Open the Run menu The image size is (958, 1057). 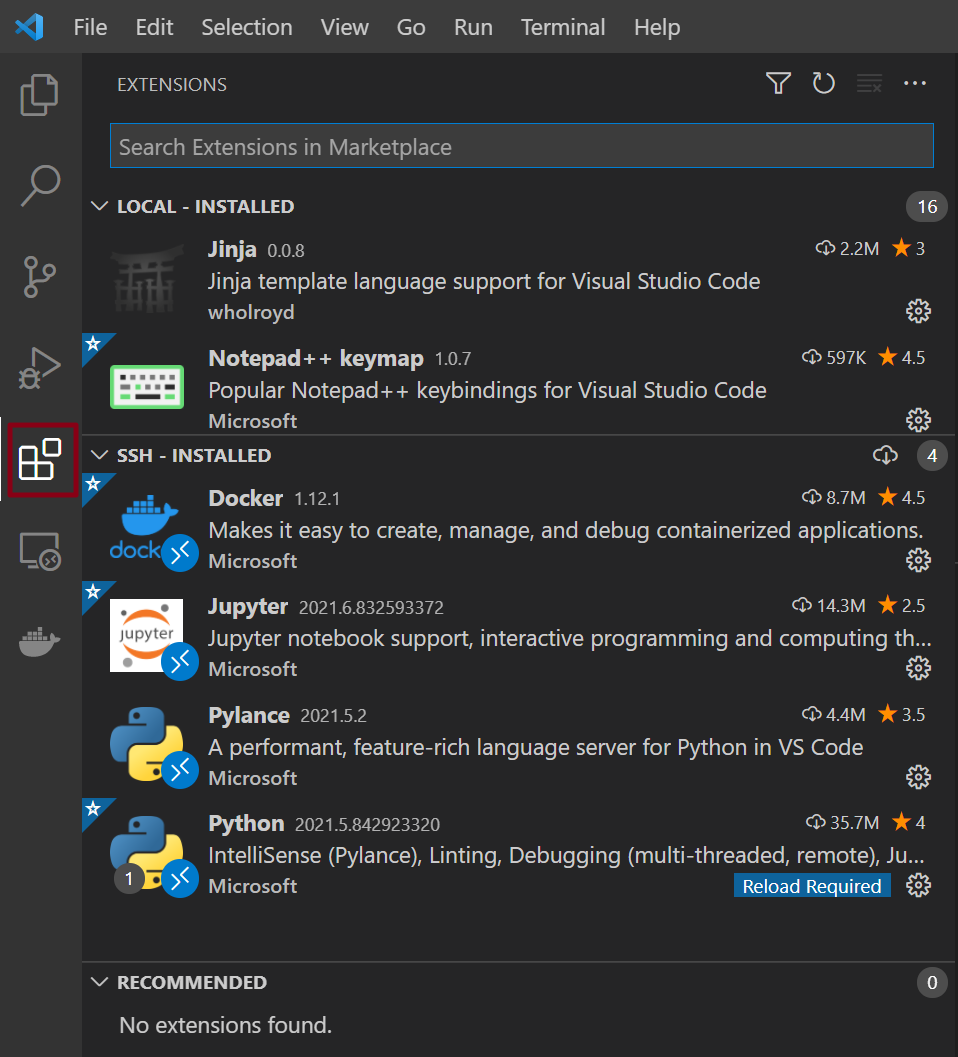(x=473, y=27)
